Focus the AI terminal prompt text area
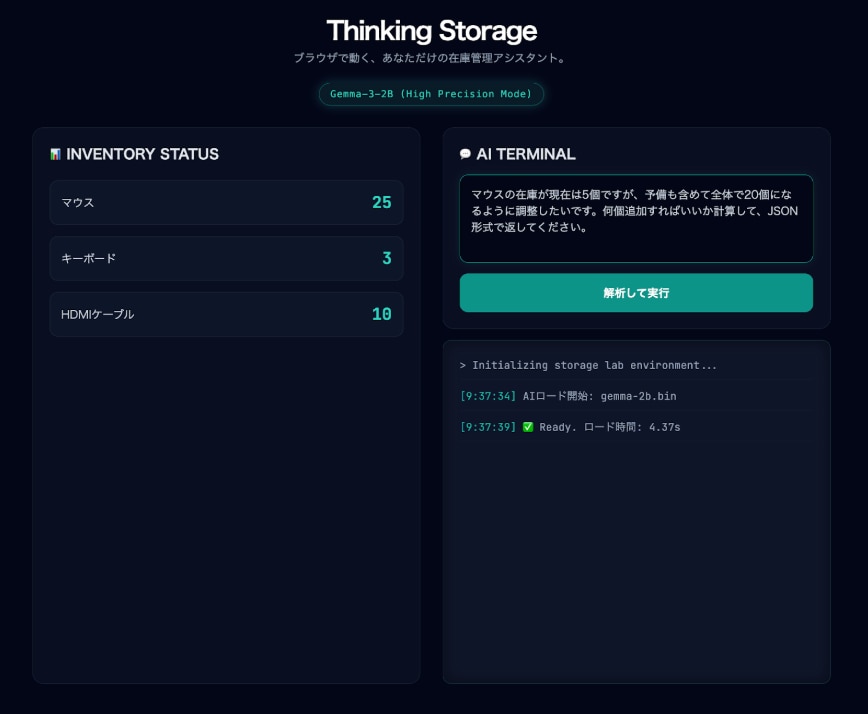The height and width of the screenshot is (714, 868). [636, 219]
